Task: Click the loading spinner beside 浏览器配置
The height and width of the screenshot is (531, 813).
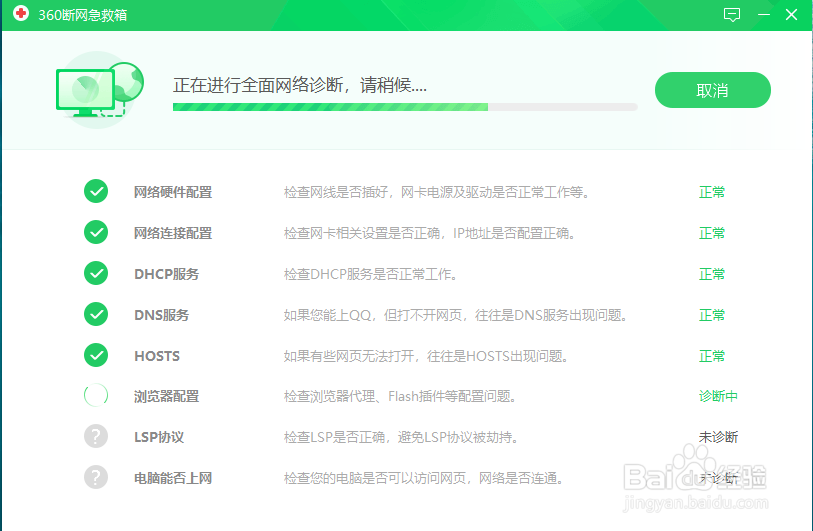Action: [x=96, y=396]
